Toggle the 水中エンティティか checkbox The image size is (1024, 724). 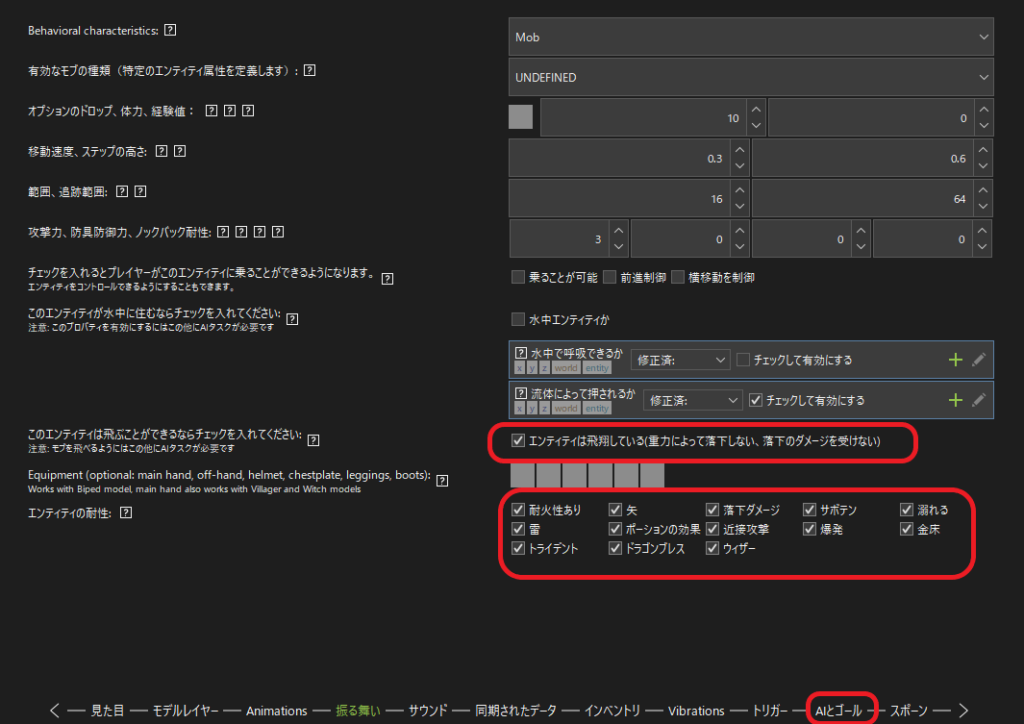coord(518,320)
